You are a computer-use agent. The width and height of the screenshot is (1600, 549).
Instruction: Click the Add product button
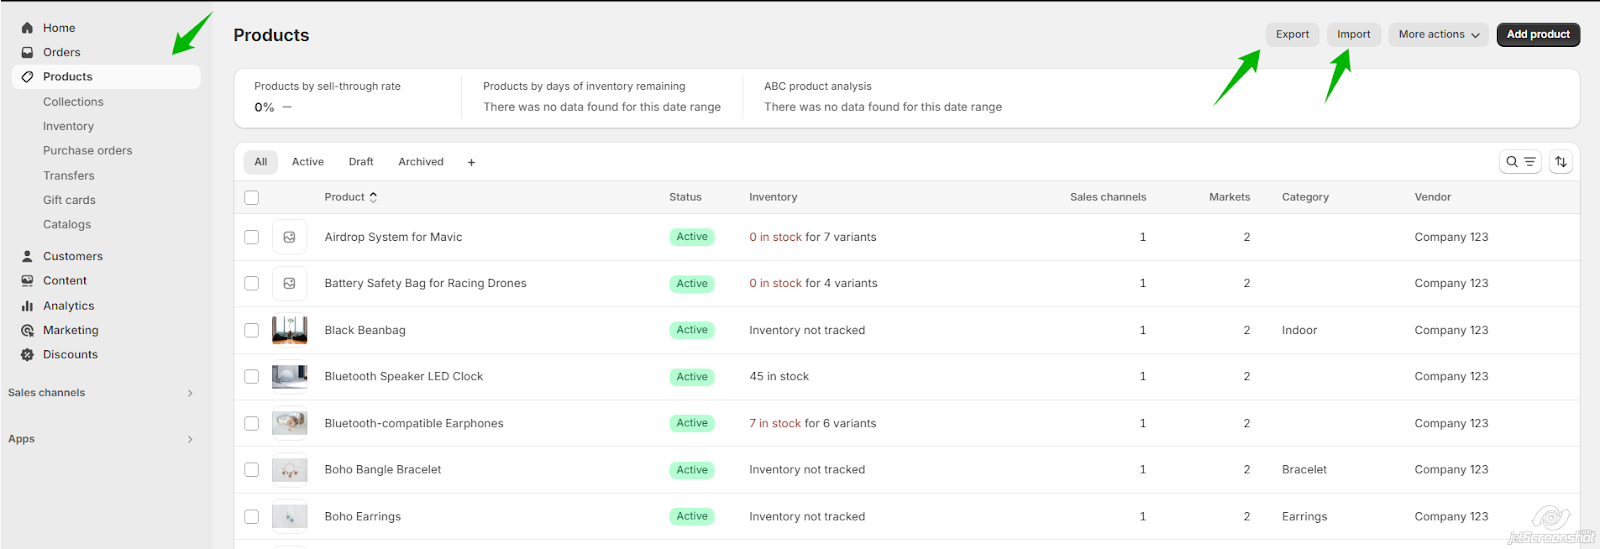[1537, 35]
